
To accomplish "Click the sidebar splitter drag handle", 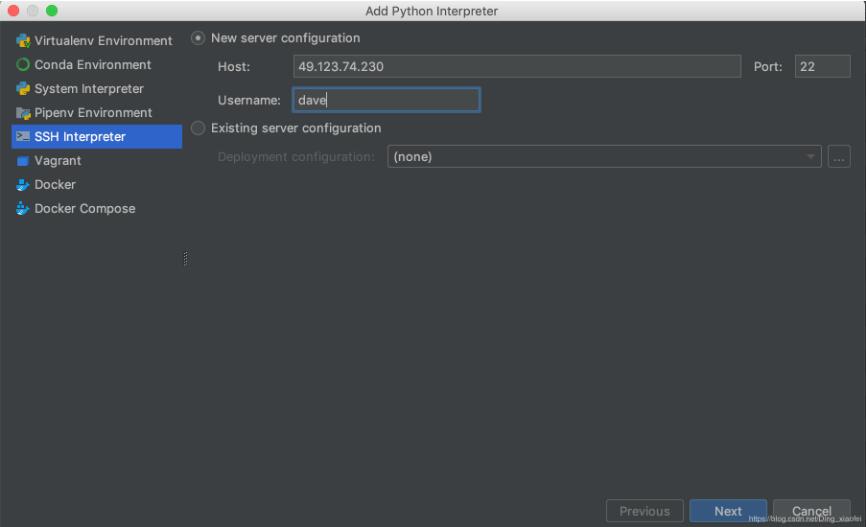I will tap(186, 259).
